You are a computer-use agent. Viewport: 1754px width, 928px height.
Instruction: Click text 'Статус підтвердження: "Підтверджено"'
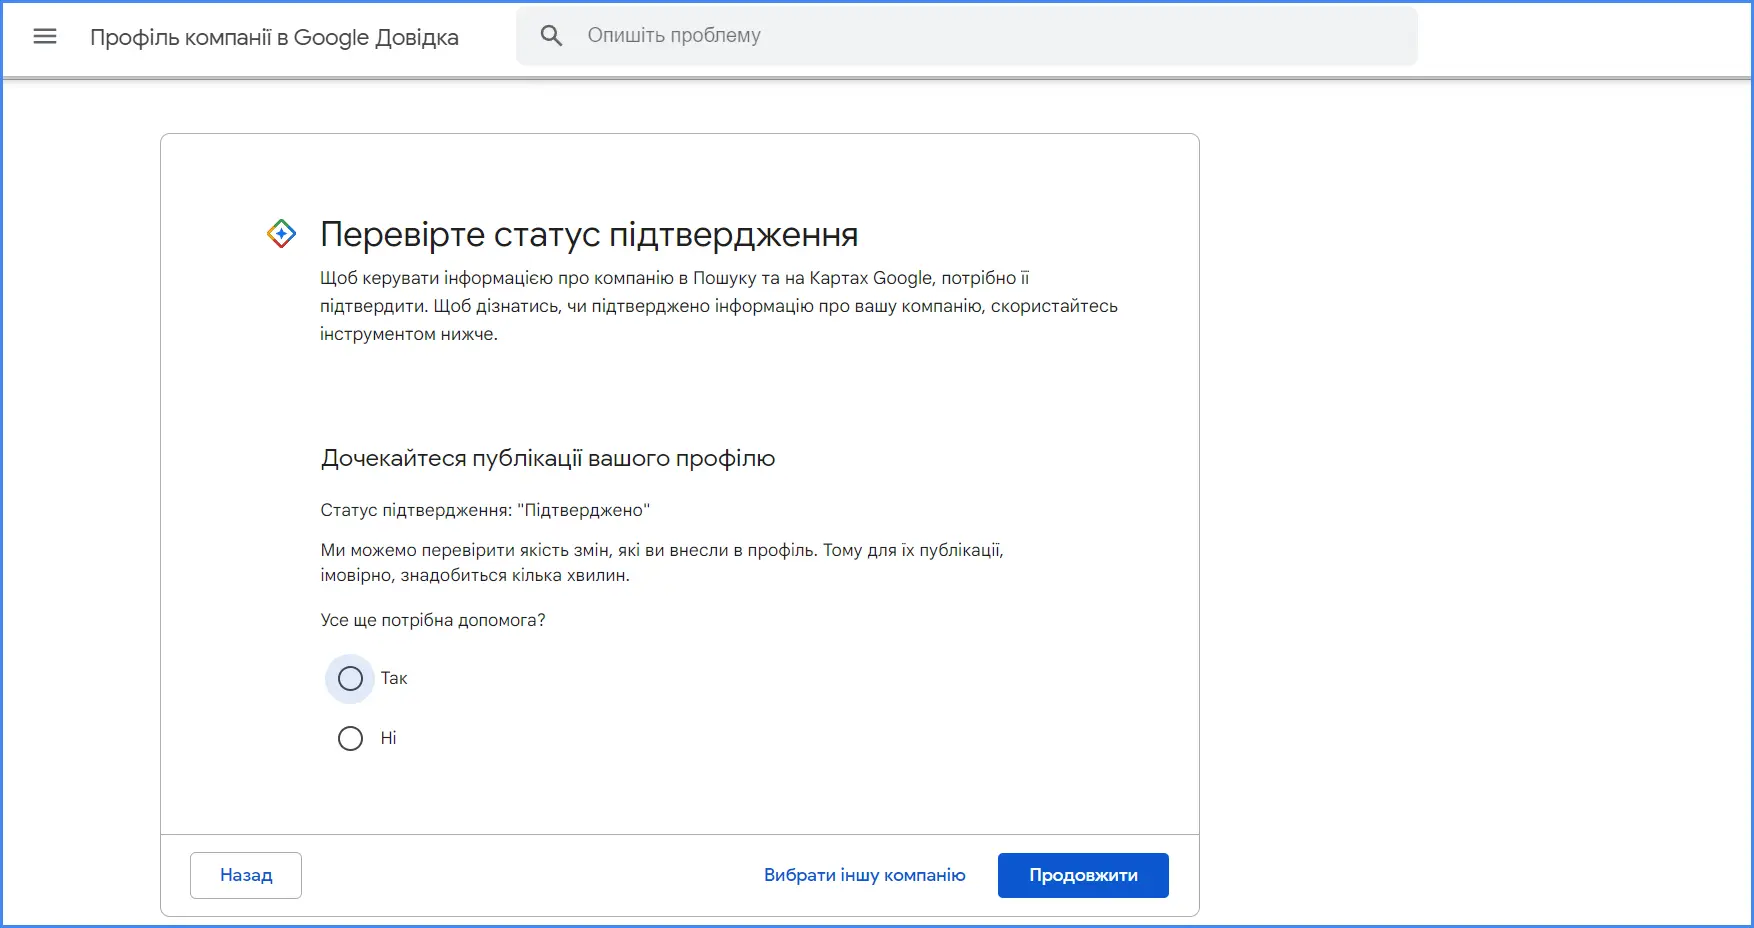(485, 510)
